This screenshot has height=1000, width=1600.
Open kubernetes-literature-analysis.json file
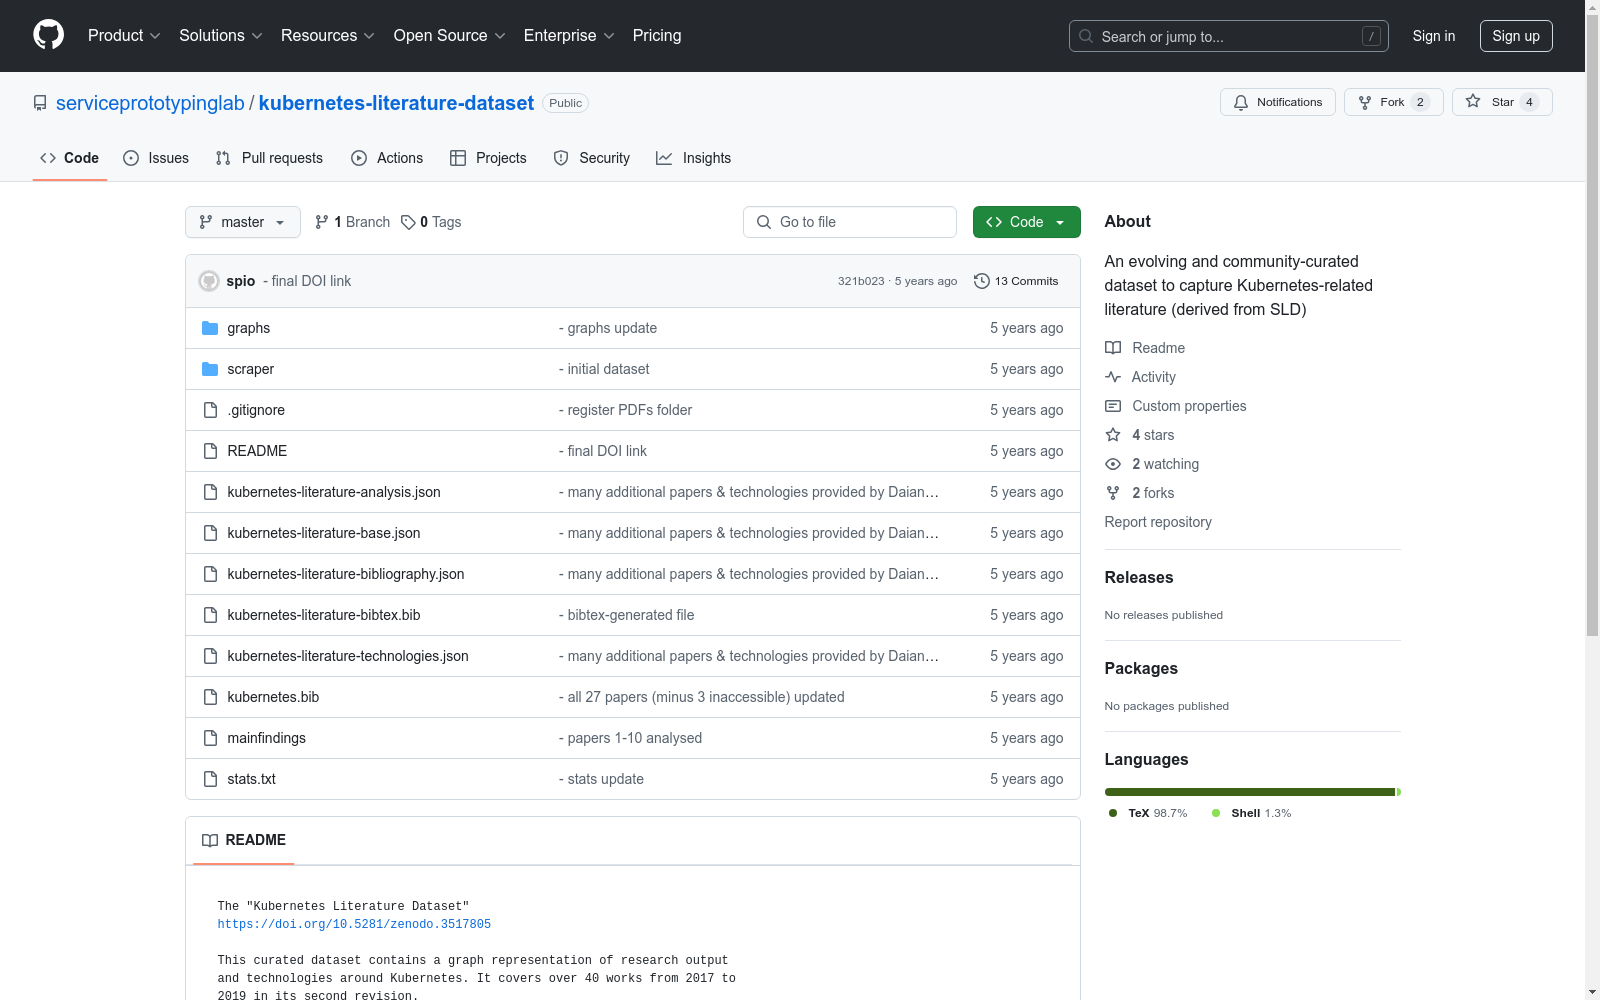(334, 492)
